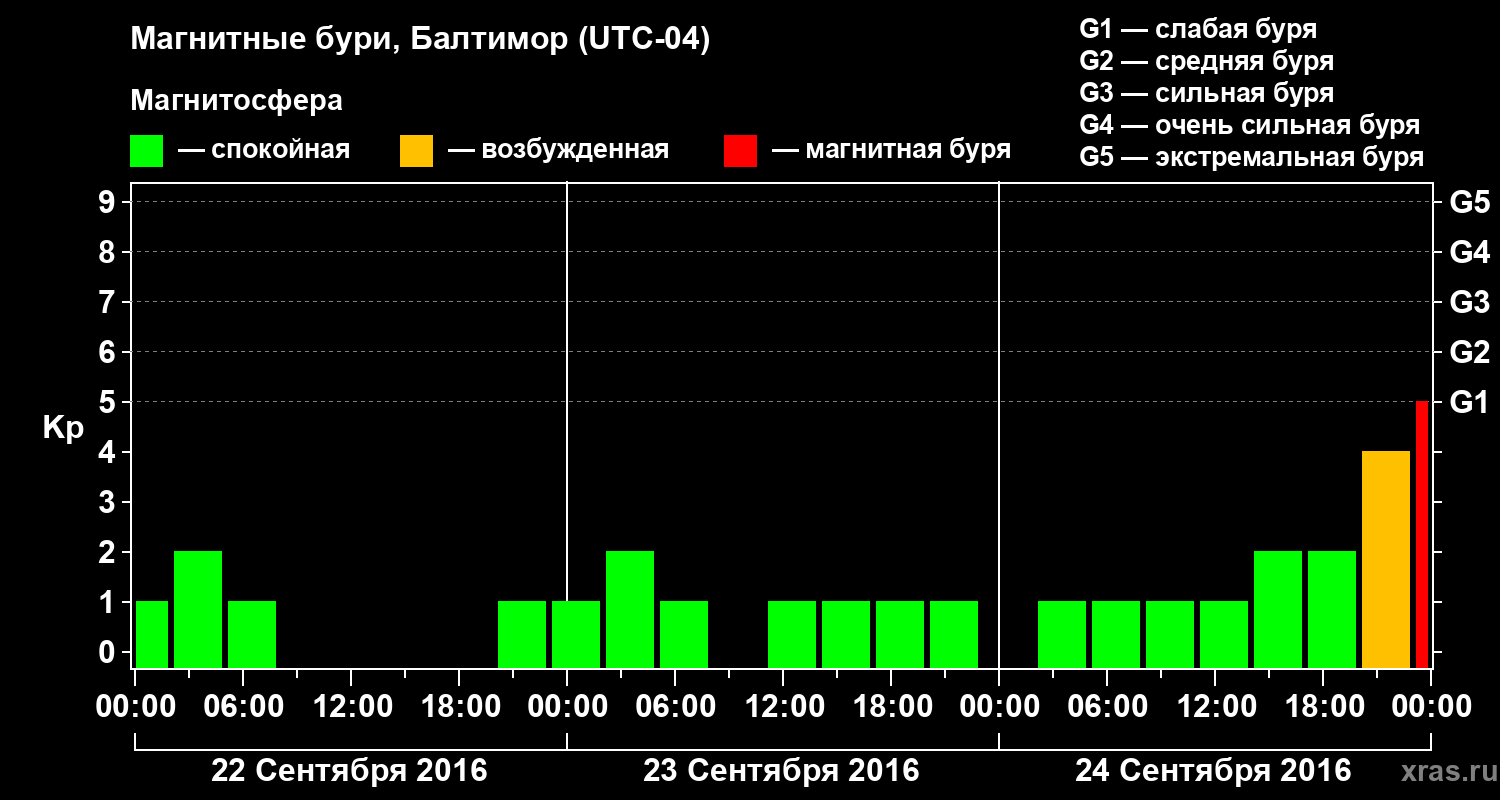Viewport: 1500px width, 800px height.
Task: Click the chart title 'Магнитные бури, Балтимор (UTC-04)'
Action: coord(420,41)
